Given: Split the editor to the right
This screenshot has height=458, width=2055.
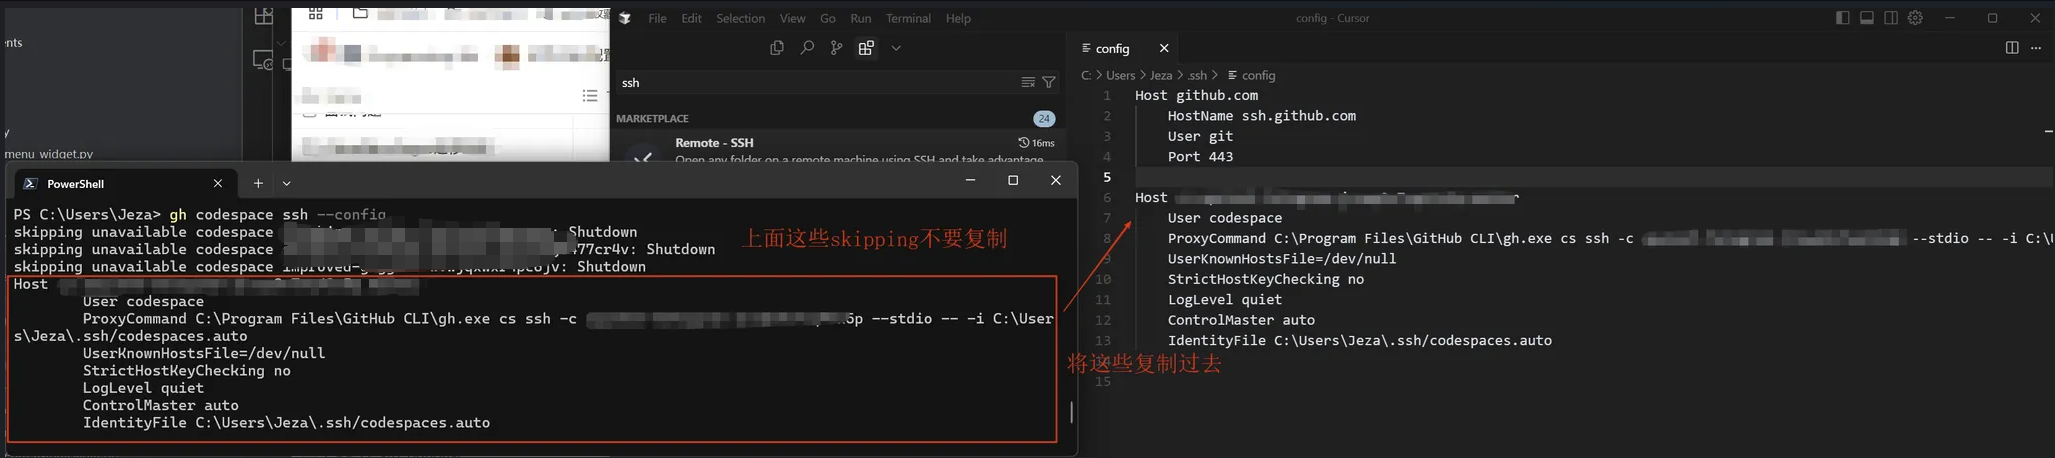Looking at the screenshot, I should pos(2012,48).
